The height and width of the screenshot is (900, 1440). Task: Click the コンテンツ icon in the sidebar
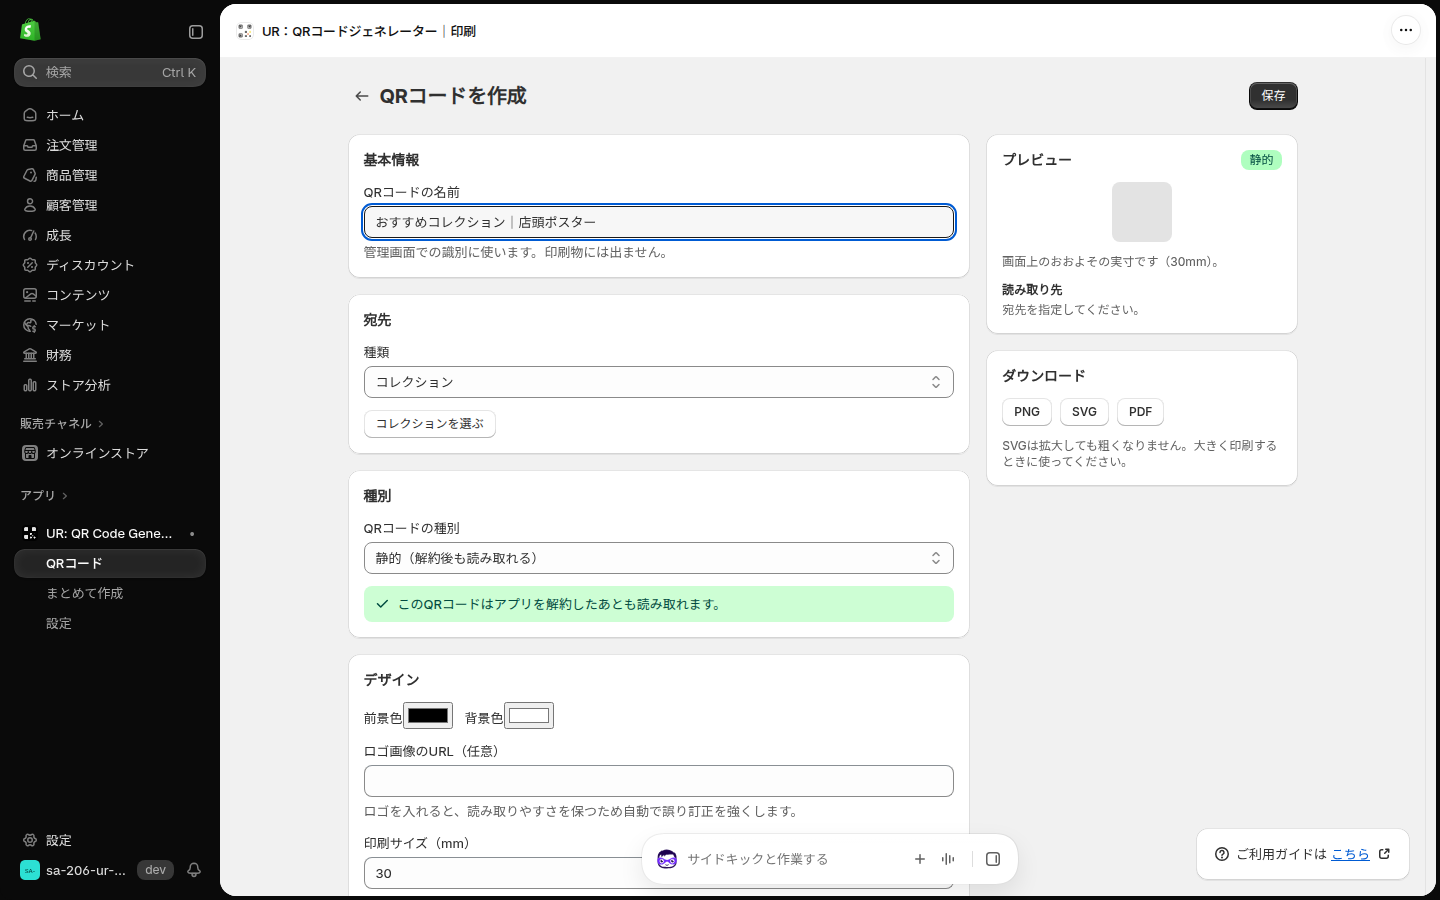(30, 295)
